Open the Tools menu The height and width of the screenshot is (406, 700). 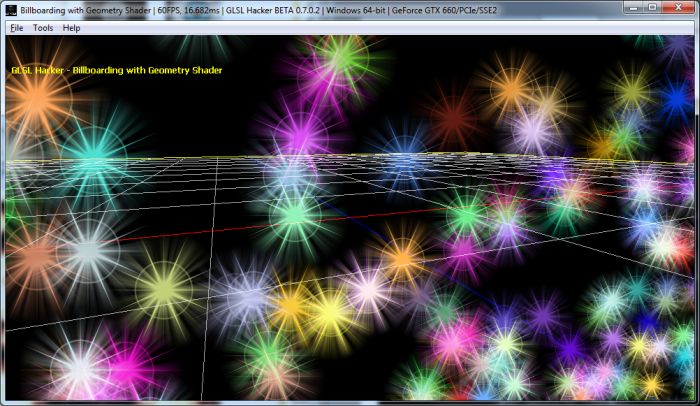[43, 28]
